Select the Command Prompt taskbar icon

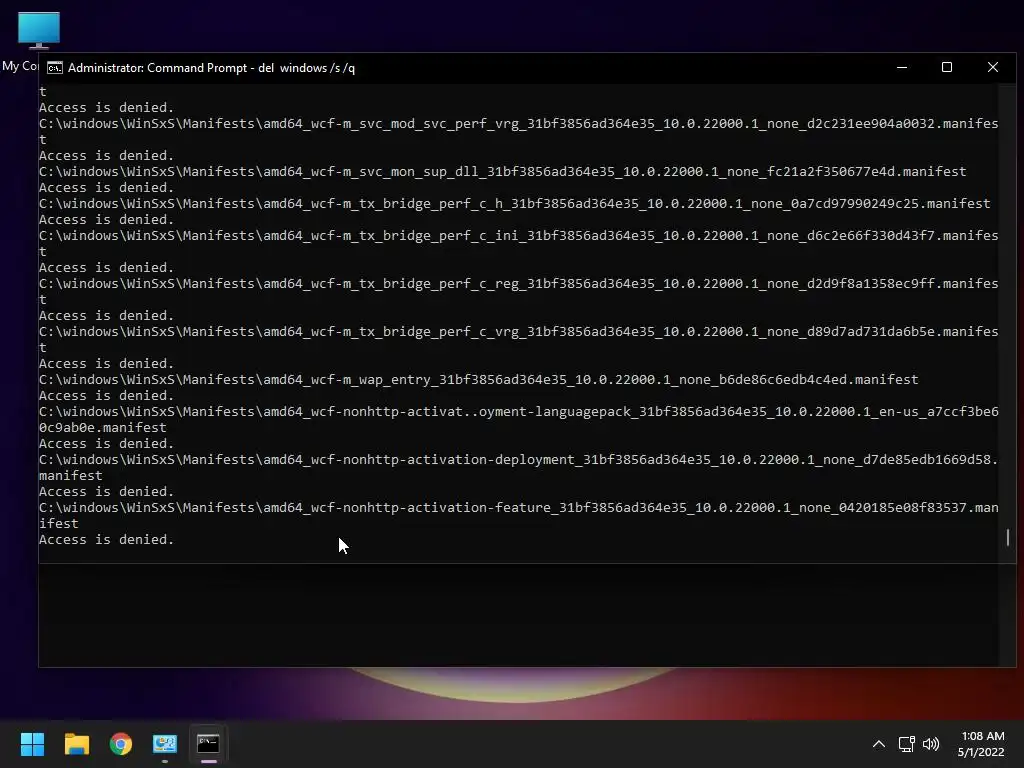[x=208, y=744]
